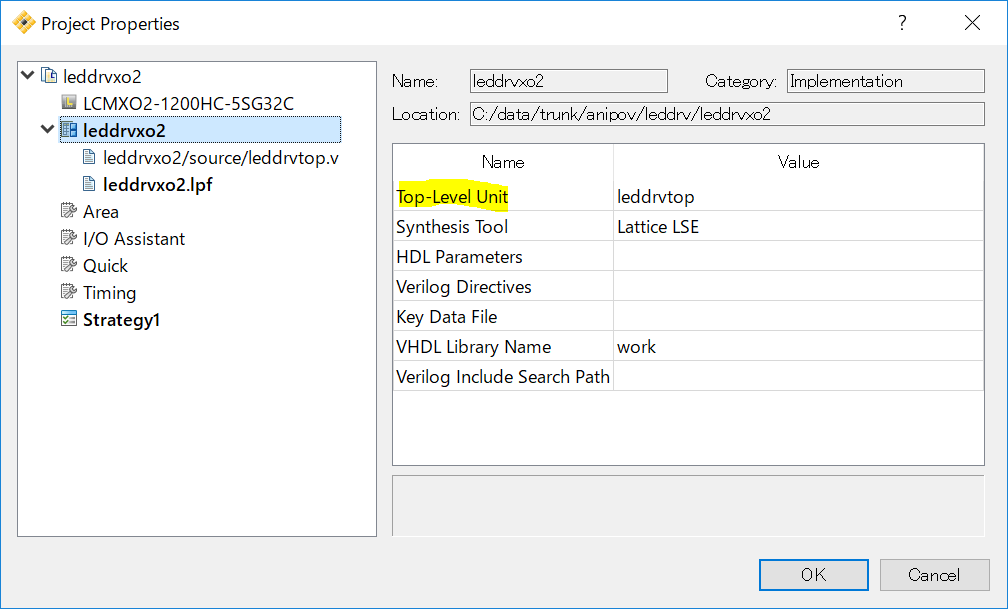Image resolution: width=1008 pixels, height=609 pixels.
Task: Confirm with the OK button
Action: [x=813, y=574]
